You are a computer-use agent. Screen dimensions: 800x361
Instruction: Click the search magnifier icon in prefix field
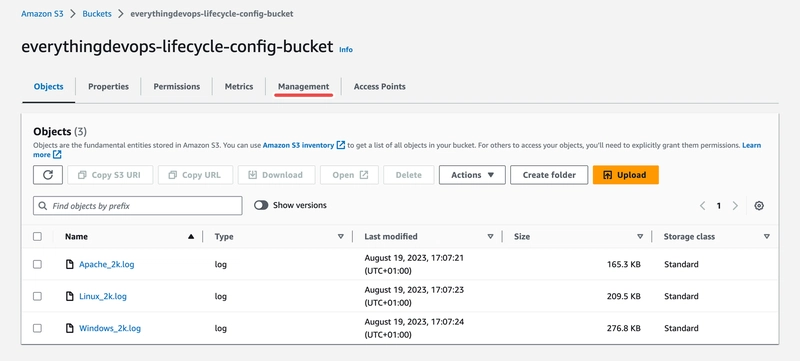click(x=43, y=206)
